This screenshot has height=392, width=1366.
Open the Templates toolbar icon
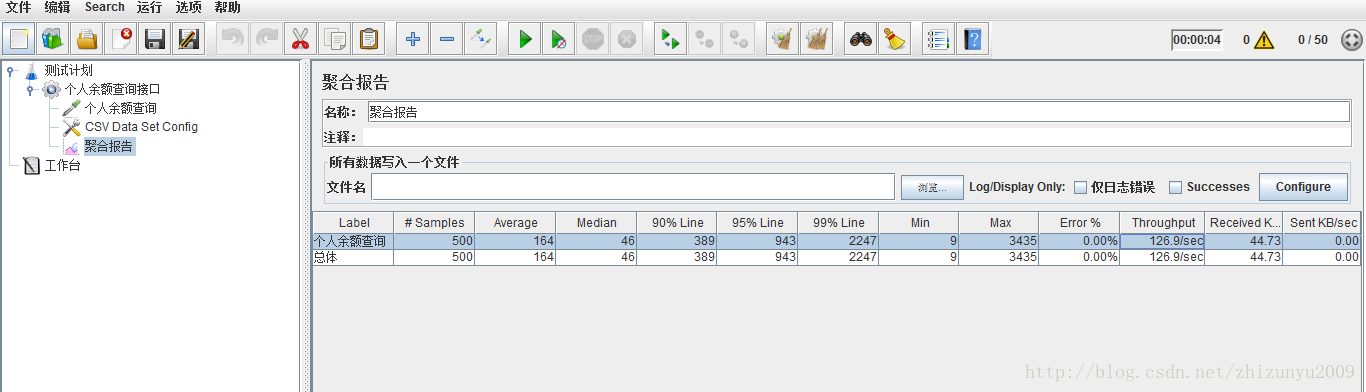[53, 40]
